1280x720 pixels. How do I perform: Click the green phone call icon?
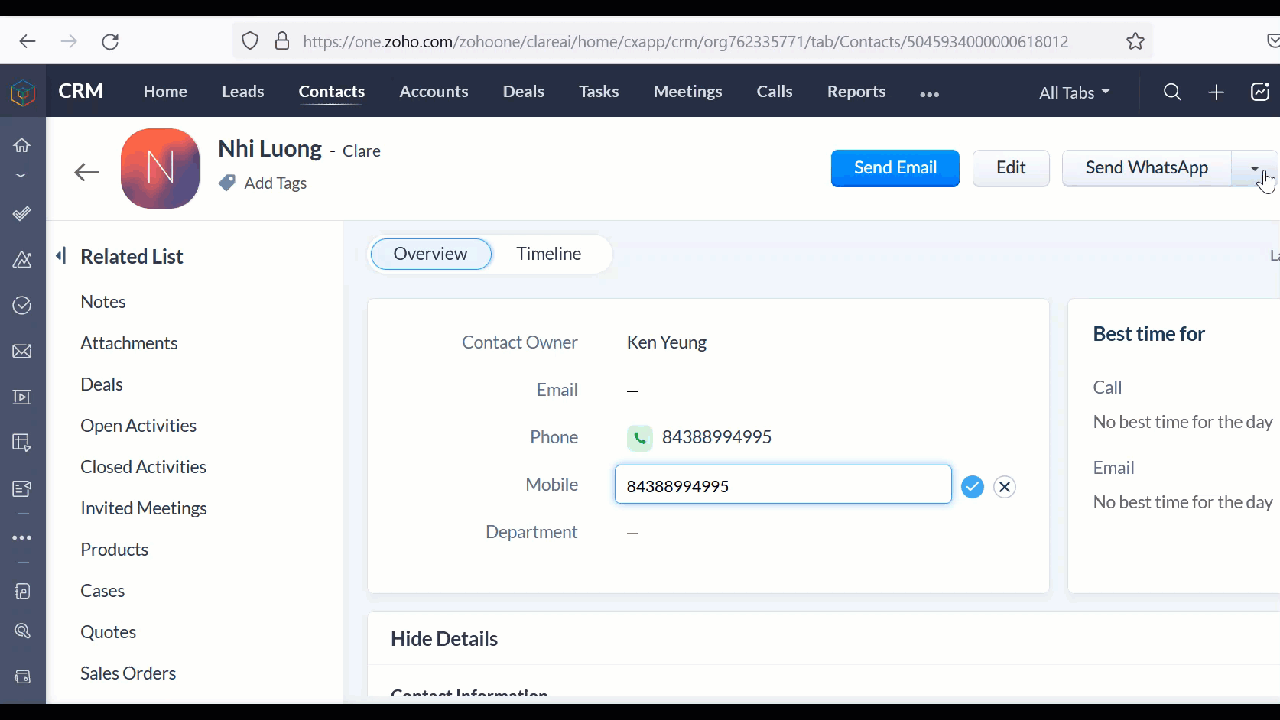click(x=640, y=438)
